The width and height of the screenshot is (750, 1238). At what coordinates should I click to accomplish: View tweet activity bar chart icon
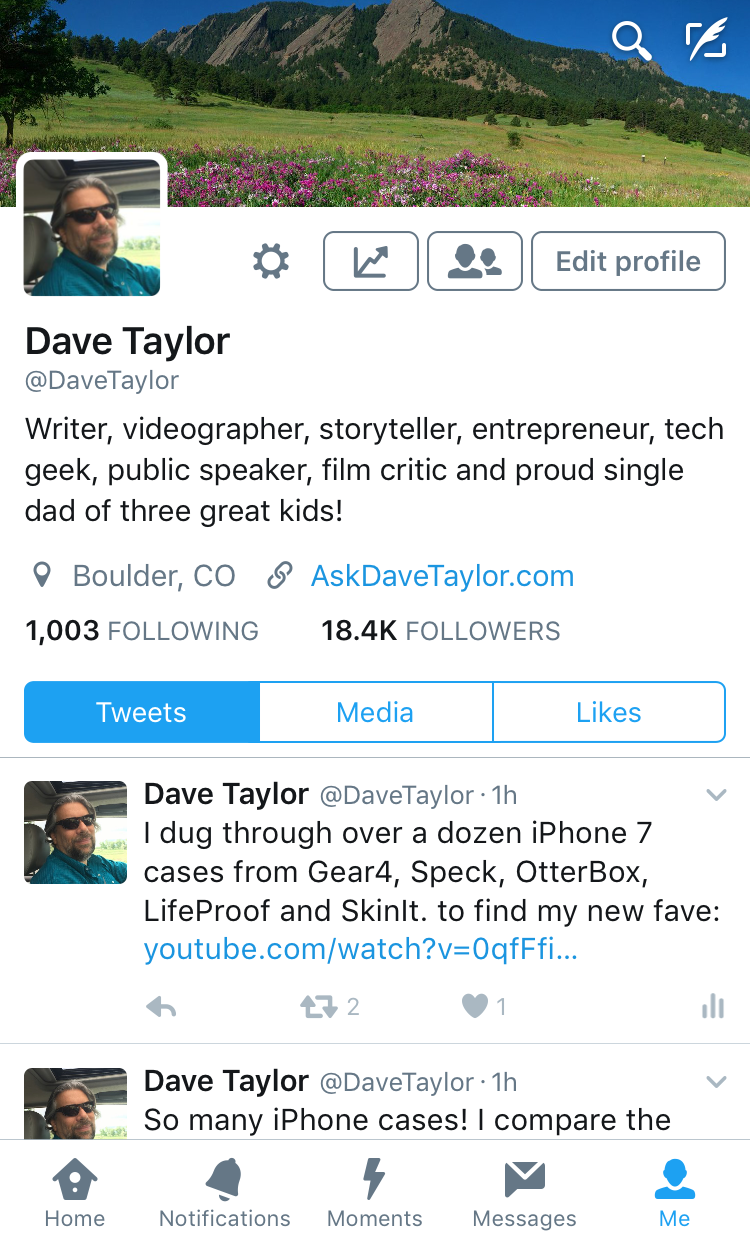713,1006
